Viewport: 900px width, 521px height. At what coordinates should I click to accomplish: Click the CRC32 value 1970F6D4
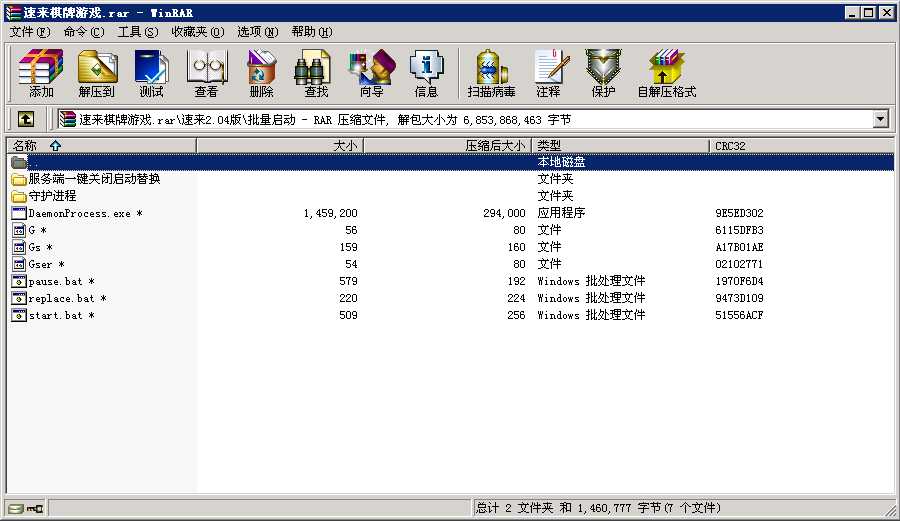(739, 281)
